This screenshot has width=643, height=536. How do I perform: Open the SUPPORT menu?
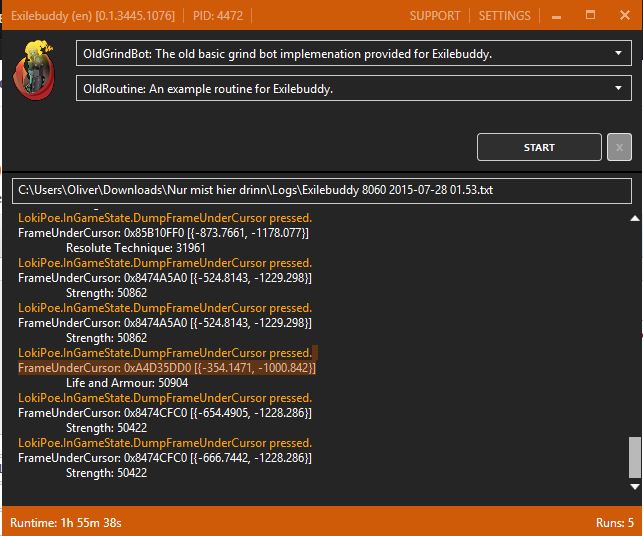click(435, 16)
